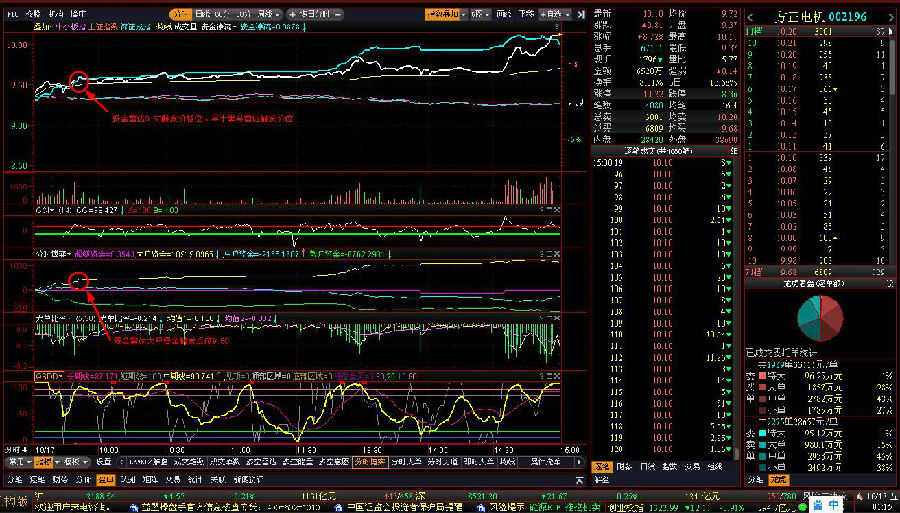Click the Chinese 中 input mode button

coord(832,502)
